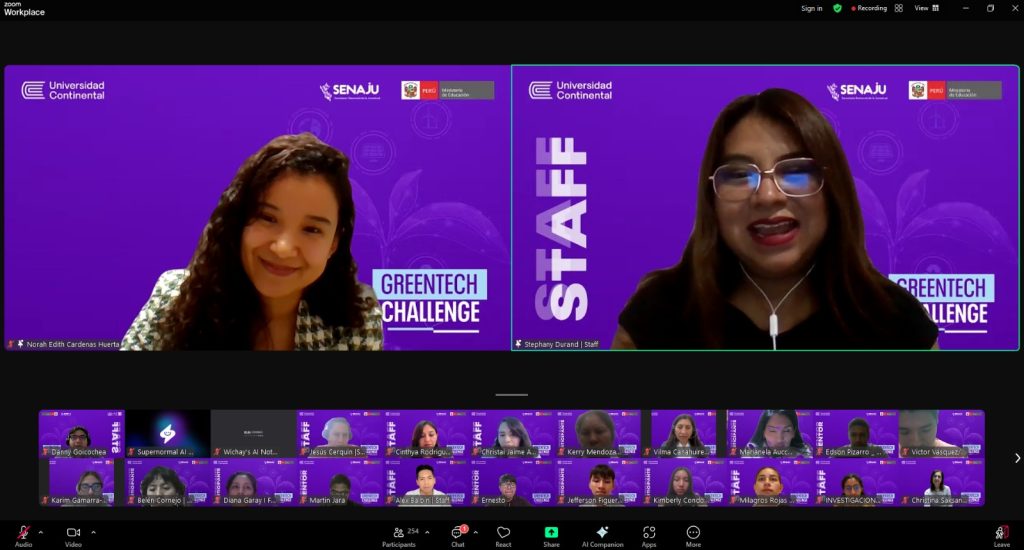Toggle camera using the Video button

click(73, 536)
